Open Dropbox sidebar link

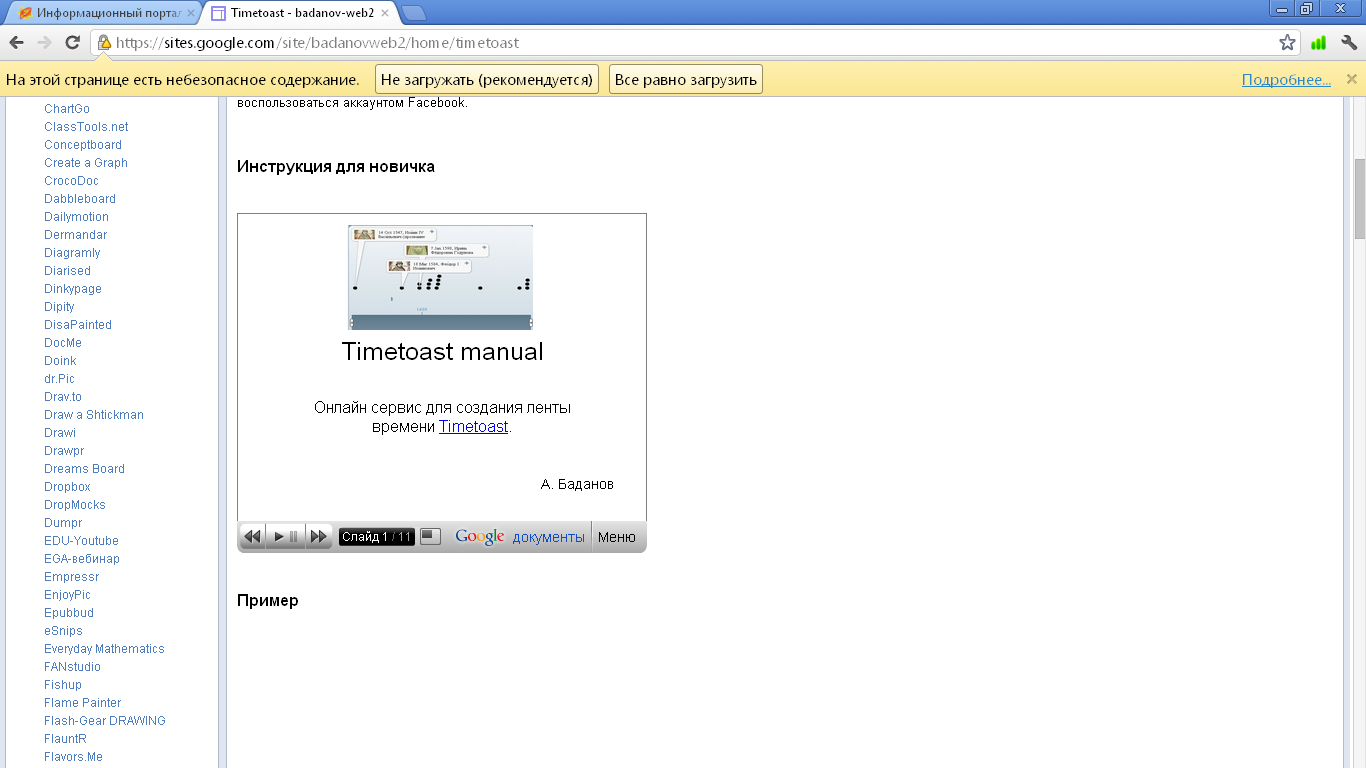67,487
